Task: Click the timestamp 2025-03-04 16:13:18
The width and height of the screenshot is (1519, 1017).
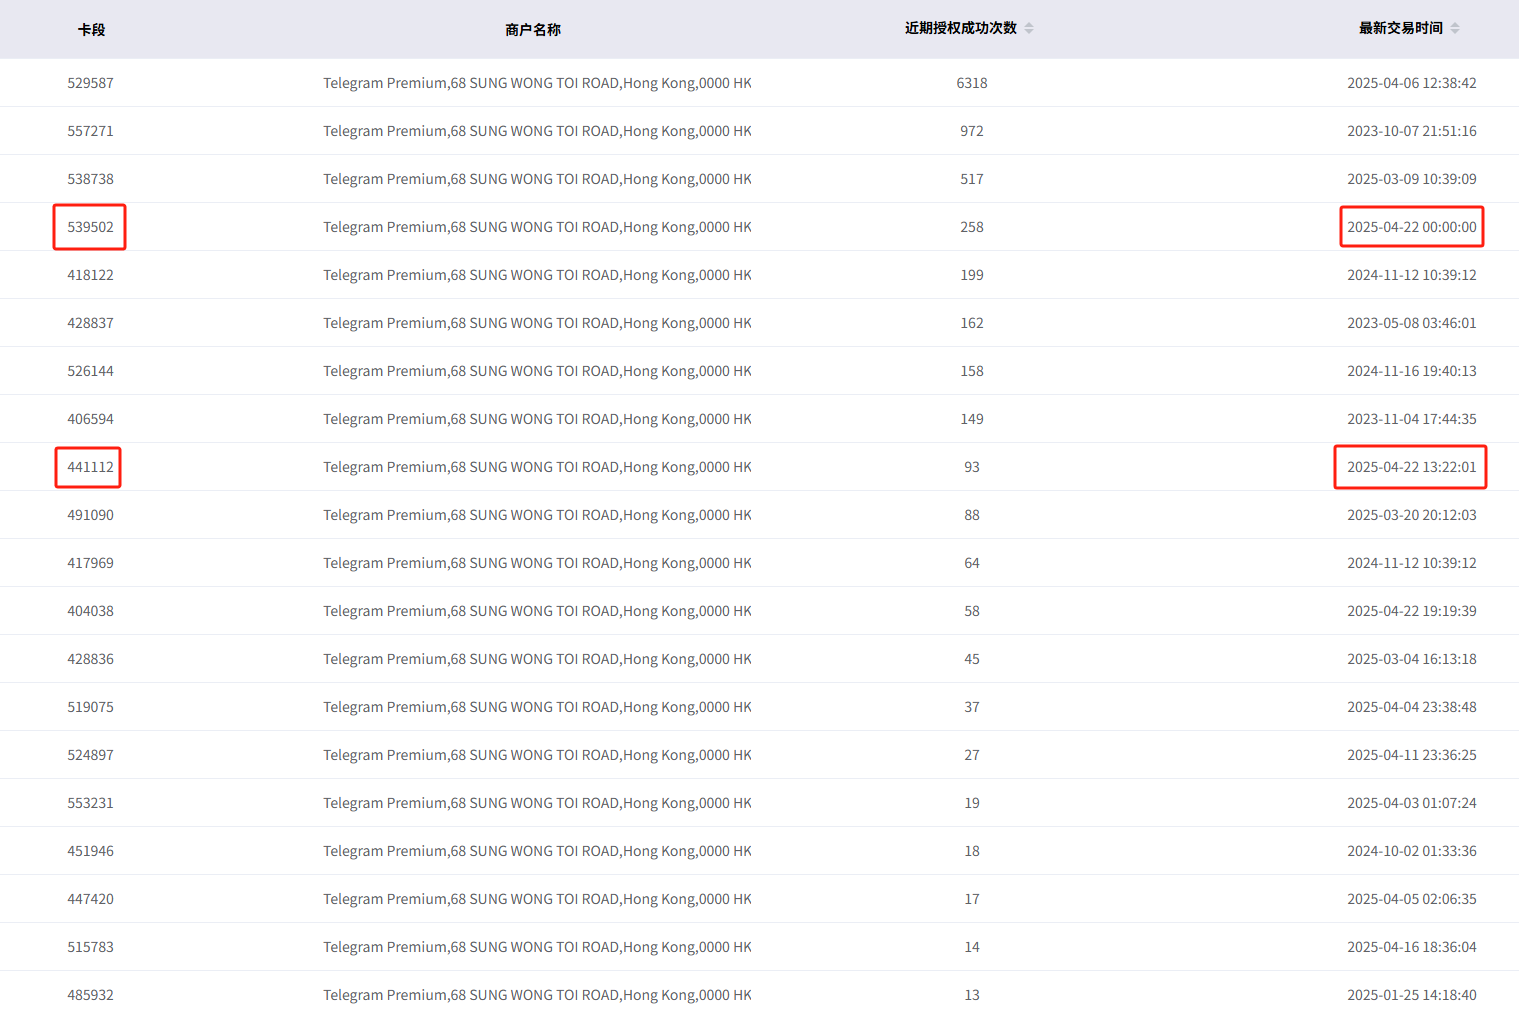Action: click(1411, 659)
